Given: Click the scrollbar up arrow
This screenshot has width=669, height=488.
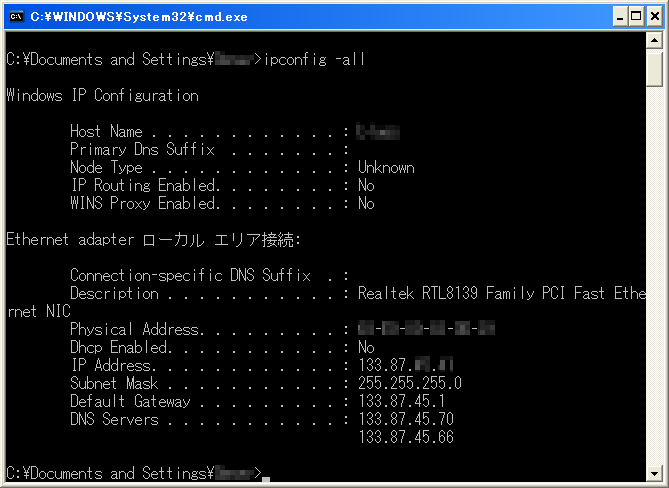Looking at the screenshot, I should coord(654,41).
